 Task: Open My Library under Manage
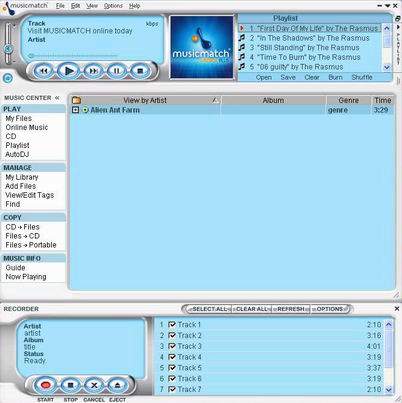click(x=22, y=177)
